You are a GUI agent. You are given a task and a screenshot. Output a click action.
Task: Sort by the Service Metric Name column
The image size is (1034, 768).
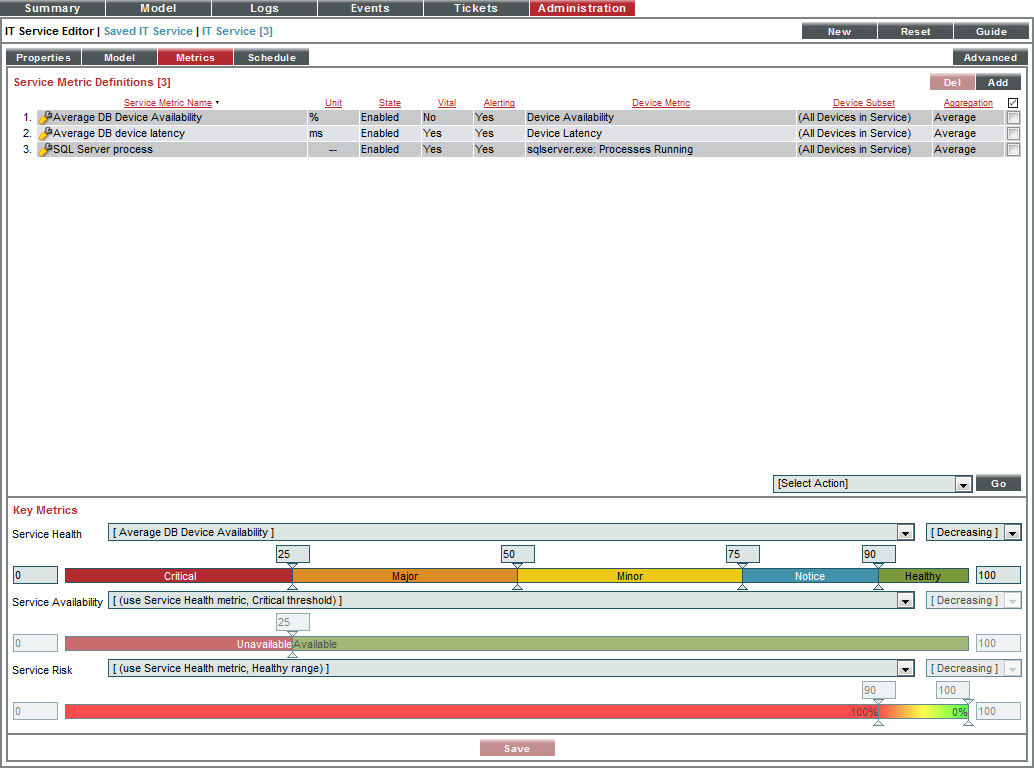coord(169,102)
